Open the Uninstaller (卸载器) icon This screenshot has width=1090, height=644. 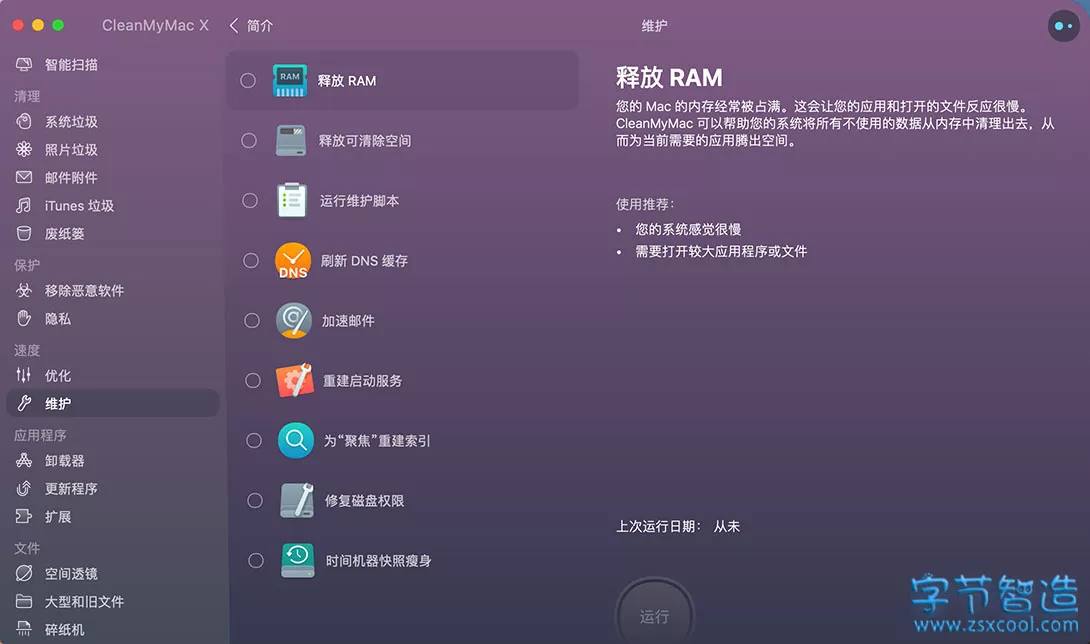[24, 460]
